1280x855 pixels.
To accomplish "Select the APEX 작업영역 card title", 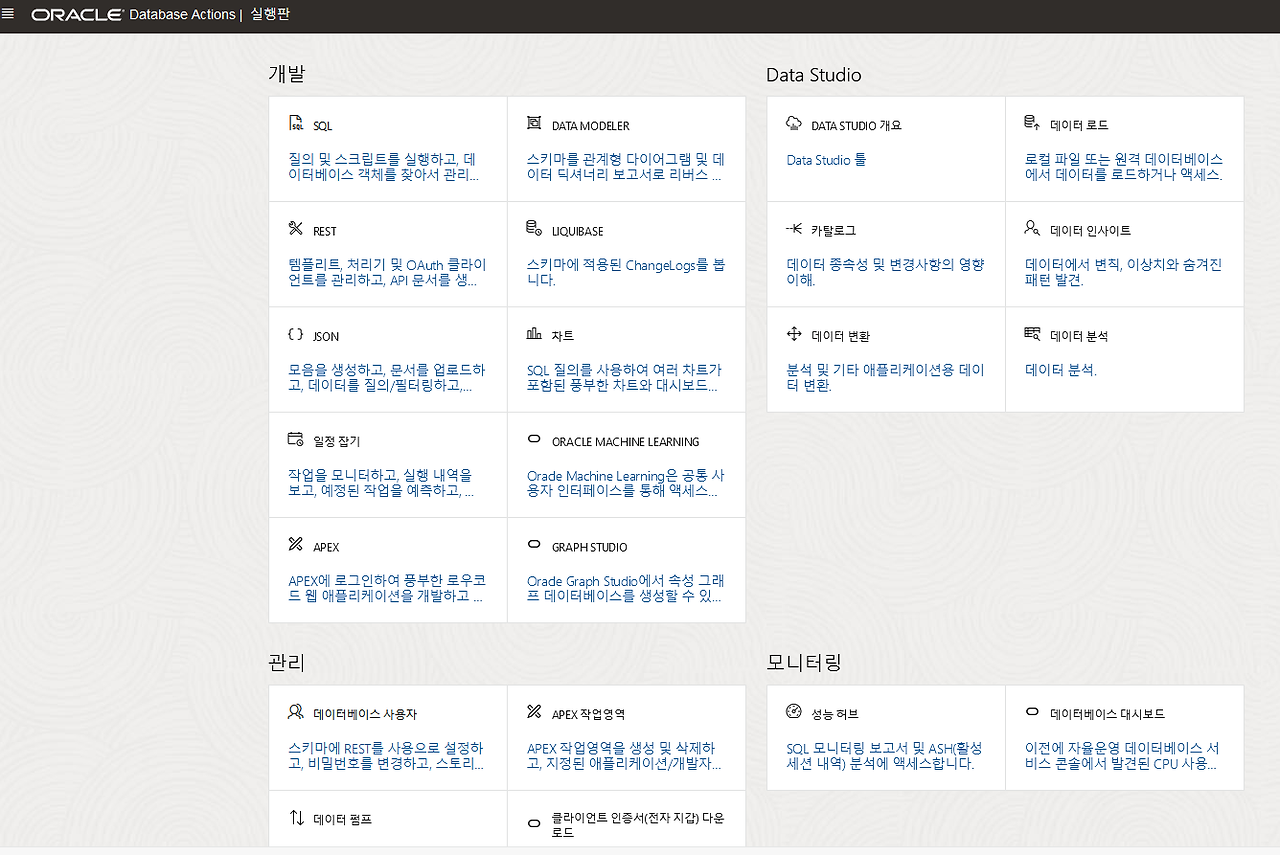I will (x=588, y=714).
